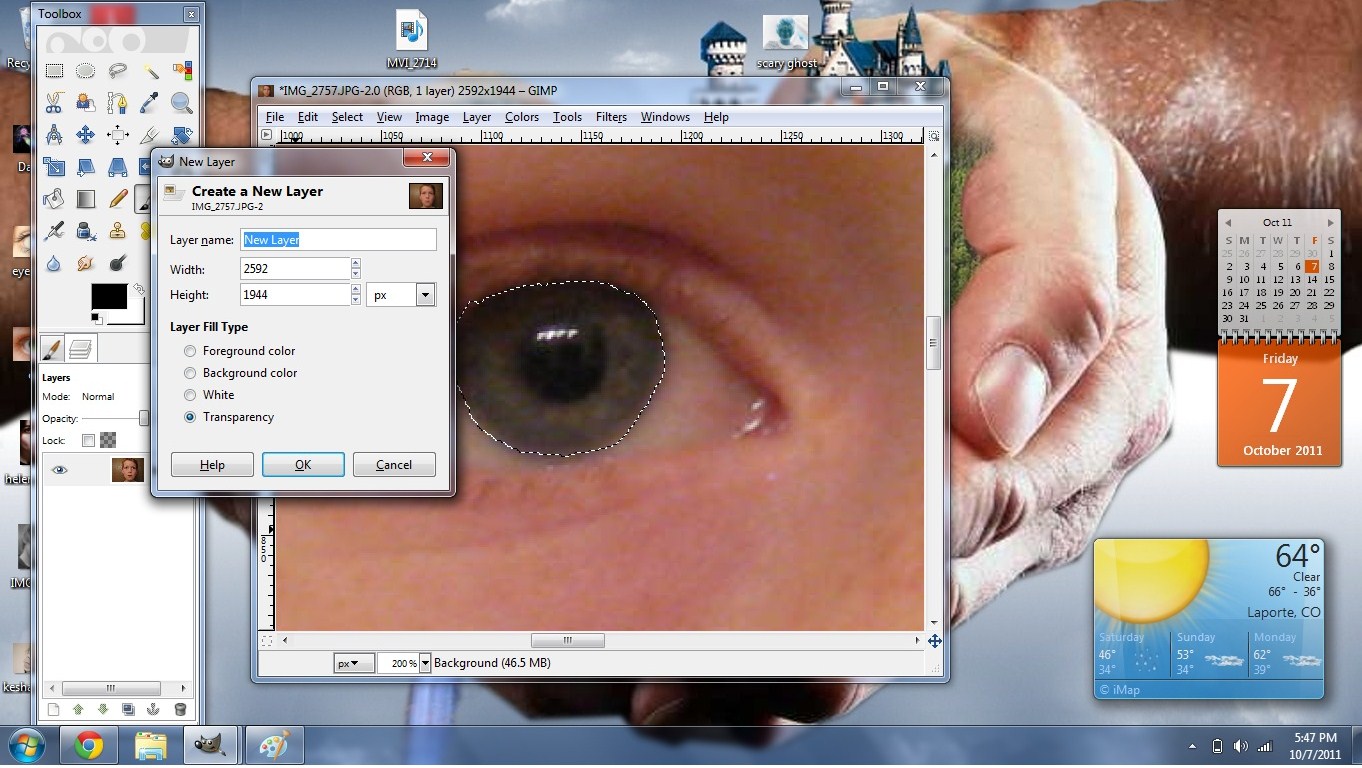Select the Free Select lasso tool
This screenshot has width=1362, height=768.
click(x=118, y=71)
